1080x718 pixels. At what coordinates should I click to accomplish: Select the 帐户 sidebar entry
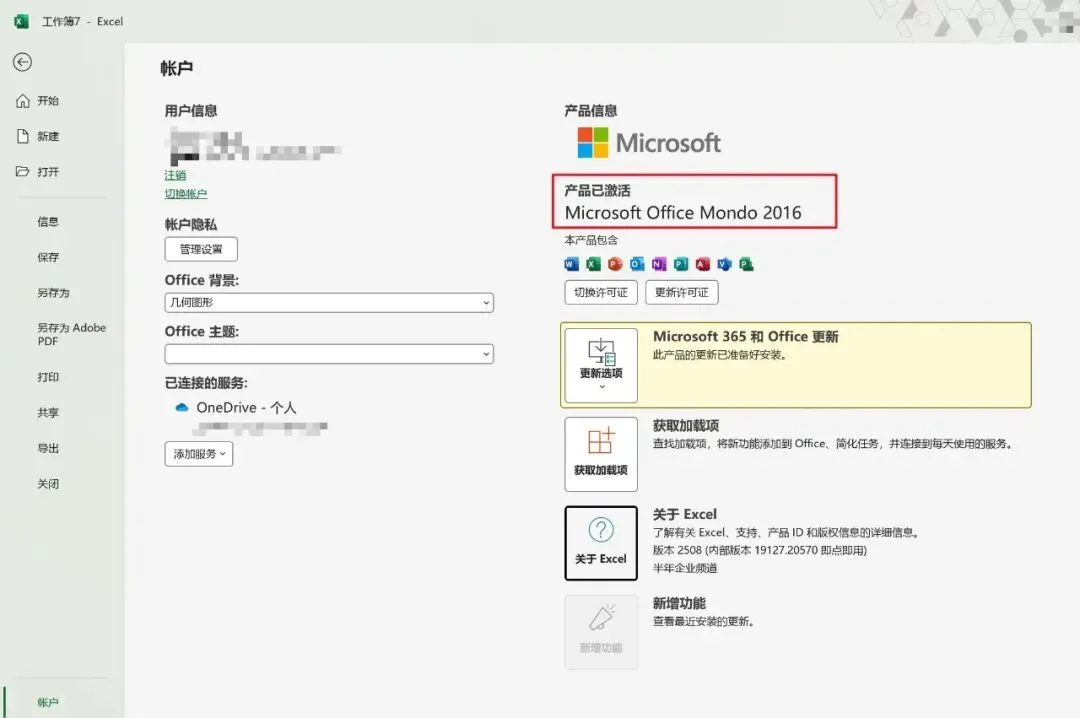tap(48, 702)
